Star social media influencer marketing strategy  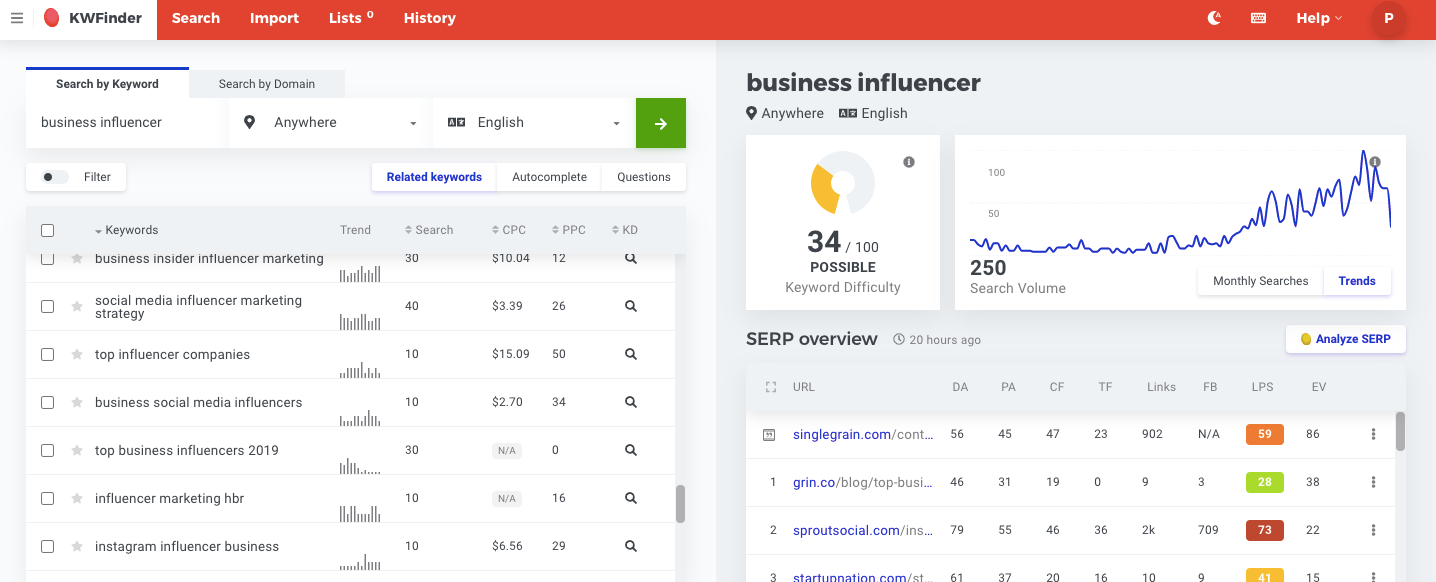77,307
